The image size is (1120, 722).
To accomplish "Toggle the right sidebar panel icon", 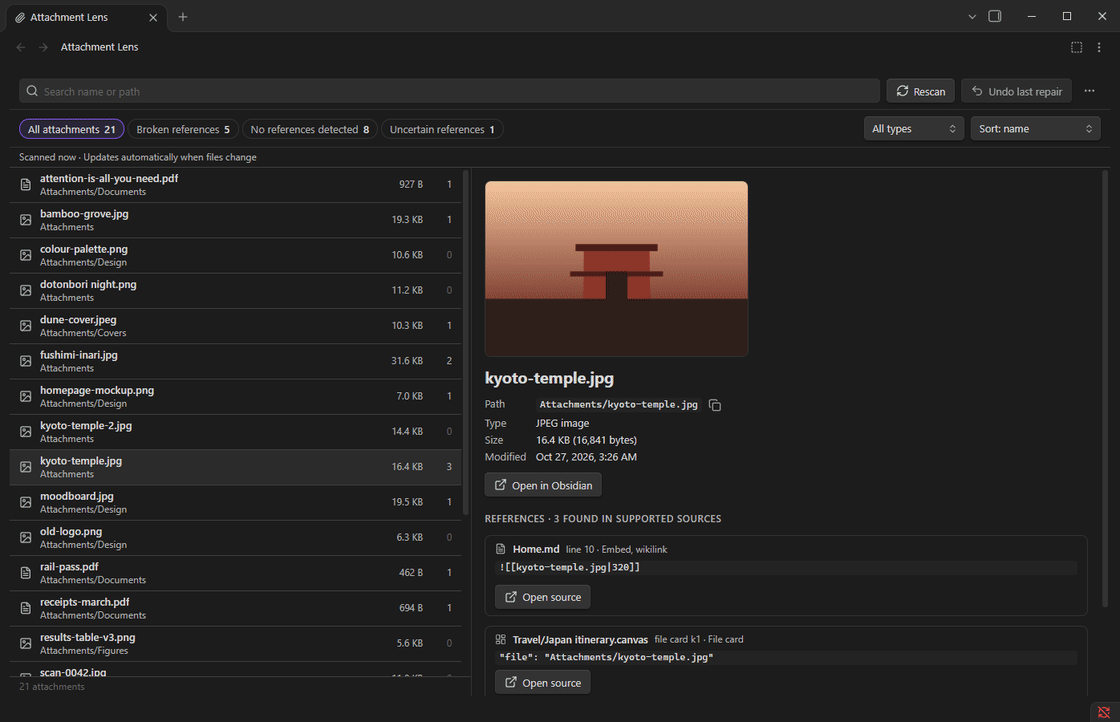I will click(x=994, y=16).
